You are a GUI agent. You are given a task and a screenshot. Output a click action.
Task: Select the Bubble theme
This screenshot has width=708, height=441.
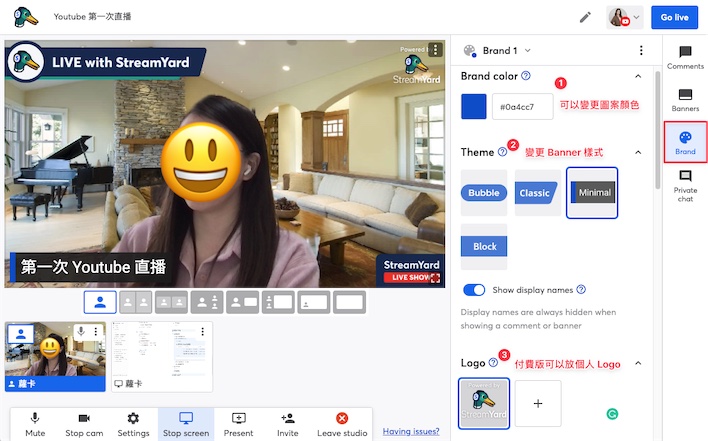coord(484,193)
